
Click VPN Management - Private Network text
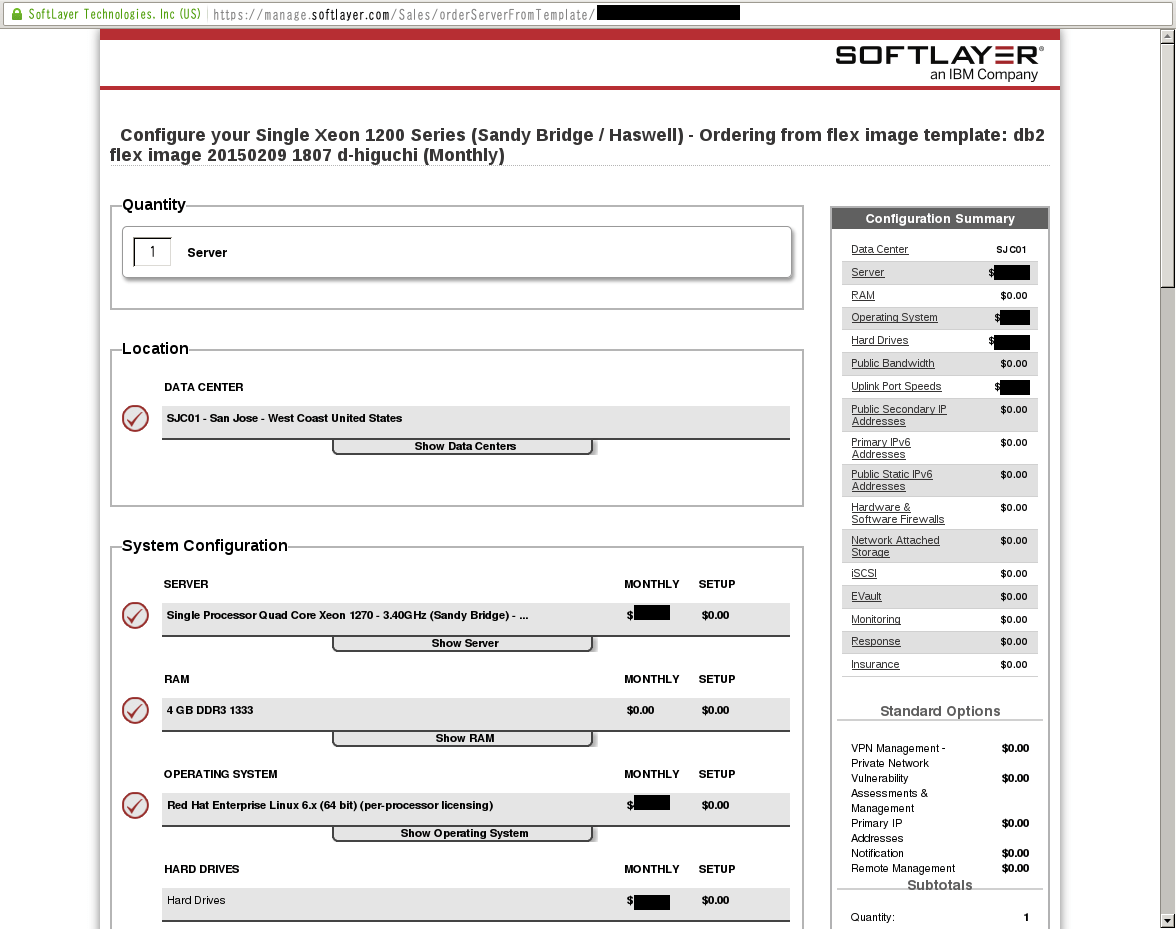pos(898,756)
